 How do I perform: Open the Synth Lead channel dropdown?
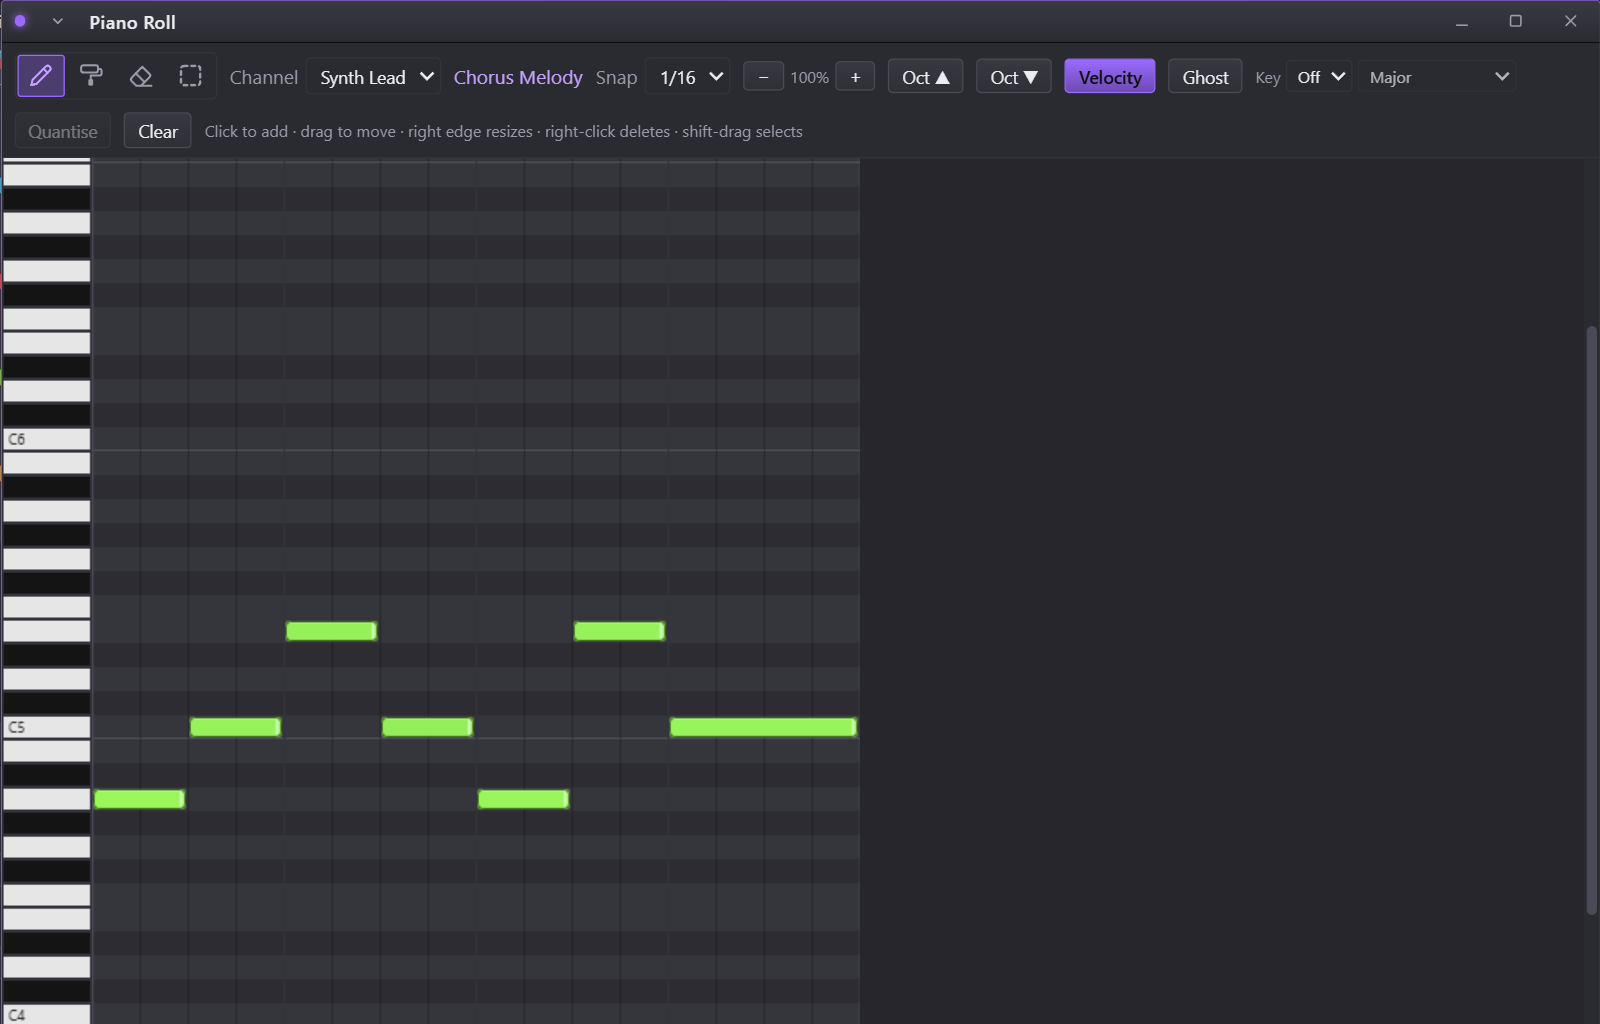pyautogui.click(x=374, y=77)
